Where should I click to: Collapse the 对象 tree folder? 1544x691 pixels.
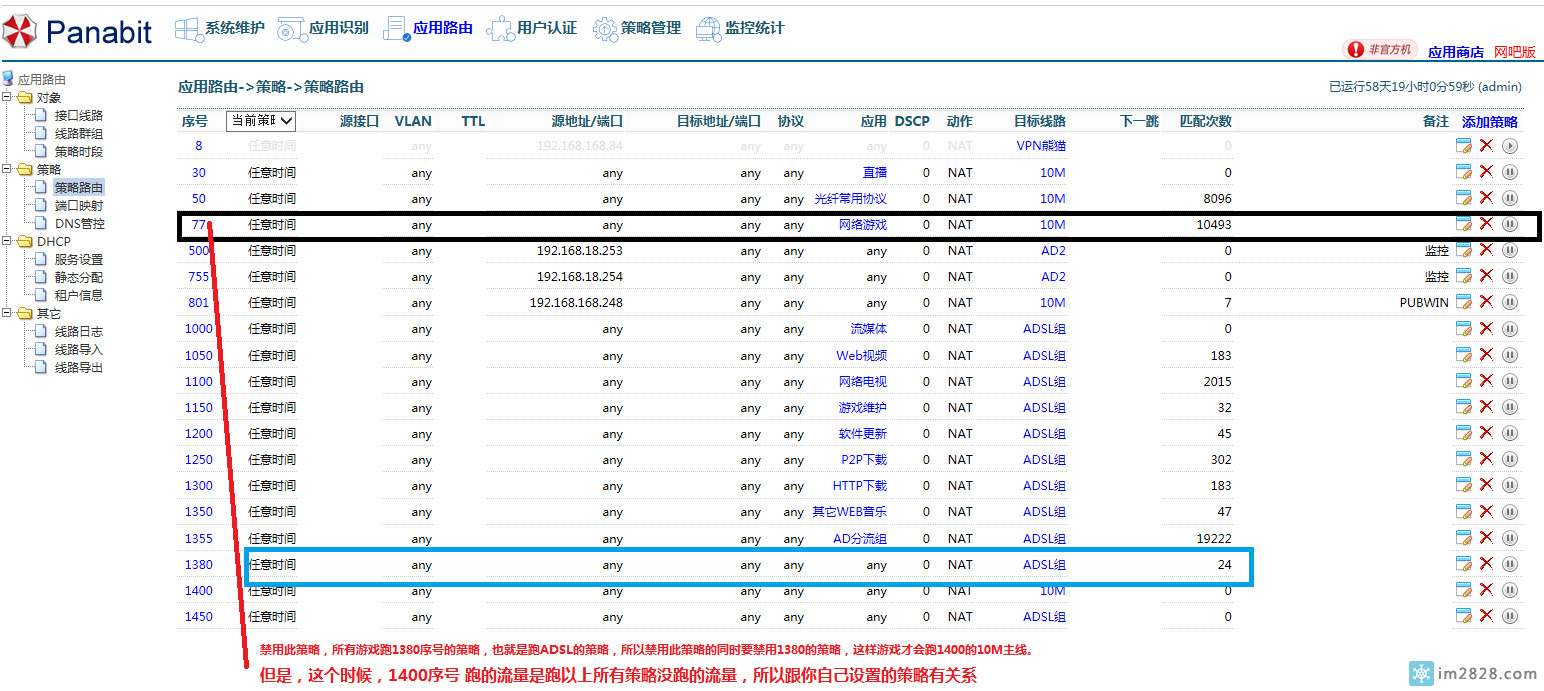tap(8, 98)
